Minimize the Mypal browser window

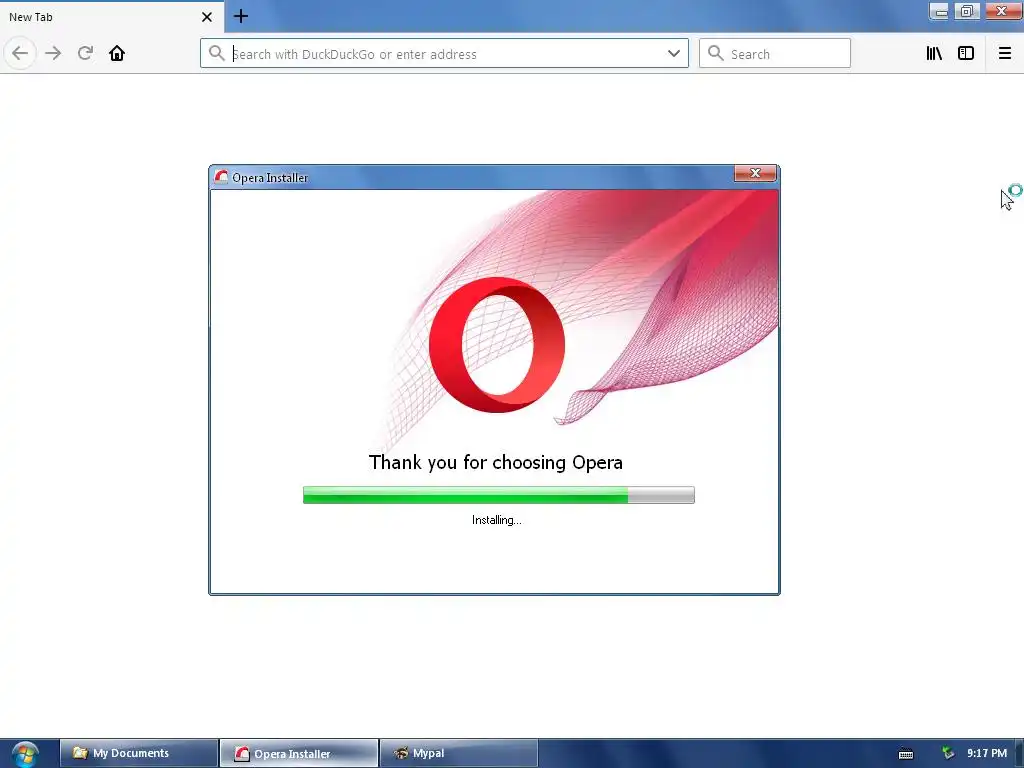[x=940, y=11]
